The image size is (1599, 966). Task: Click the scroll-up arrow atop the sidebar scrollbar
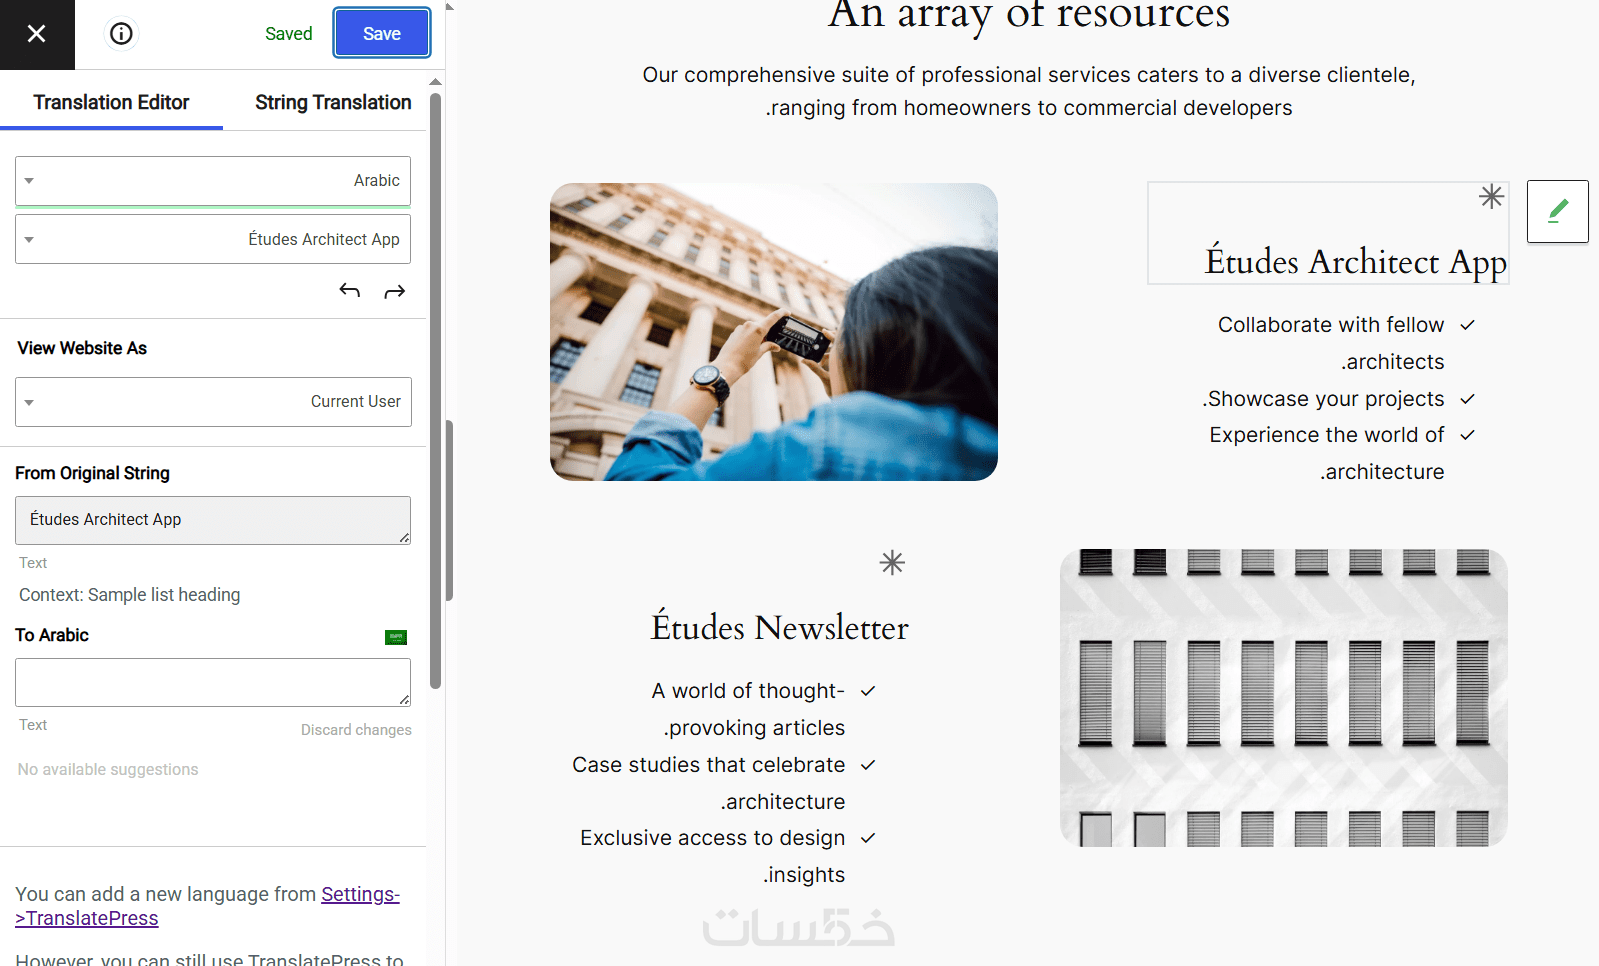point(435,82)
